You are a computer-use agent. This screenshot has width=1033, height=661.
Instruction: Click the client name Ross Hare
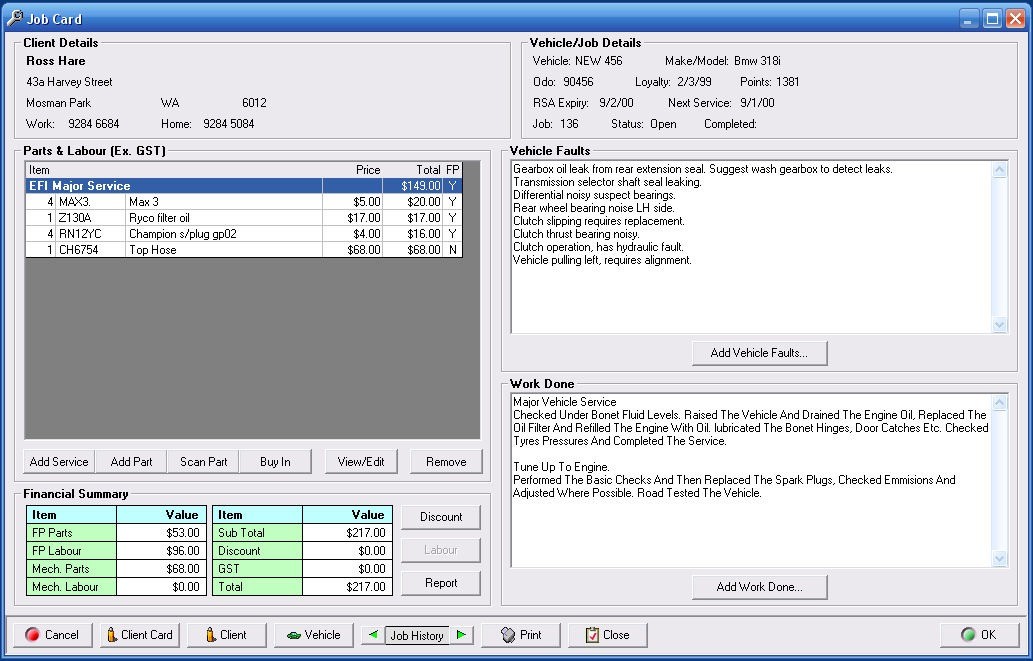(x=55, y=61)
